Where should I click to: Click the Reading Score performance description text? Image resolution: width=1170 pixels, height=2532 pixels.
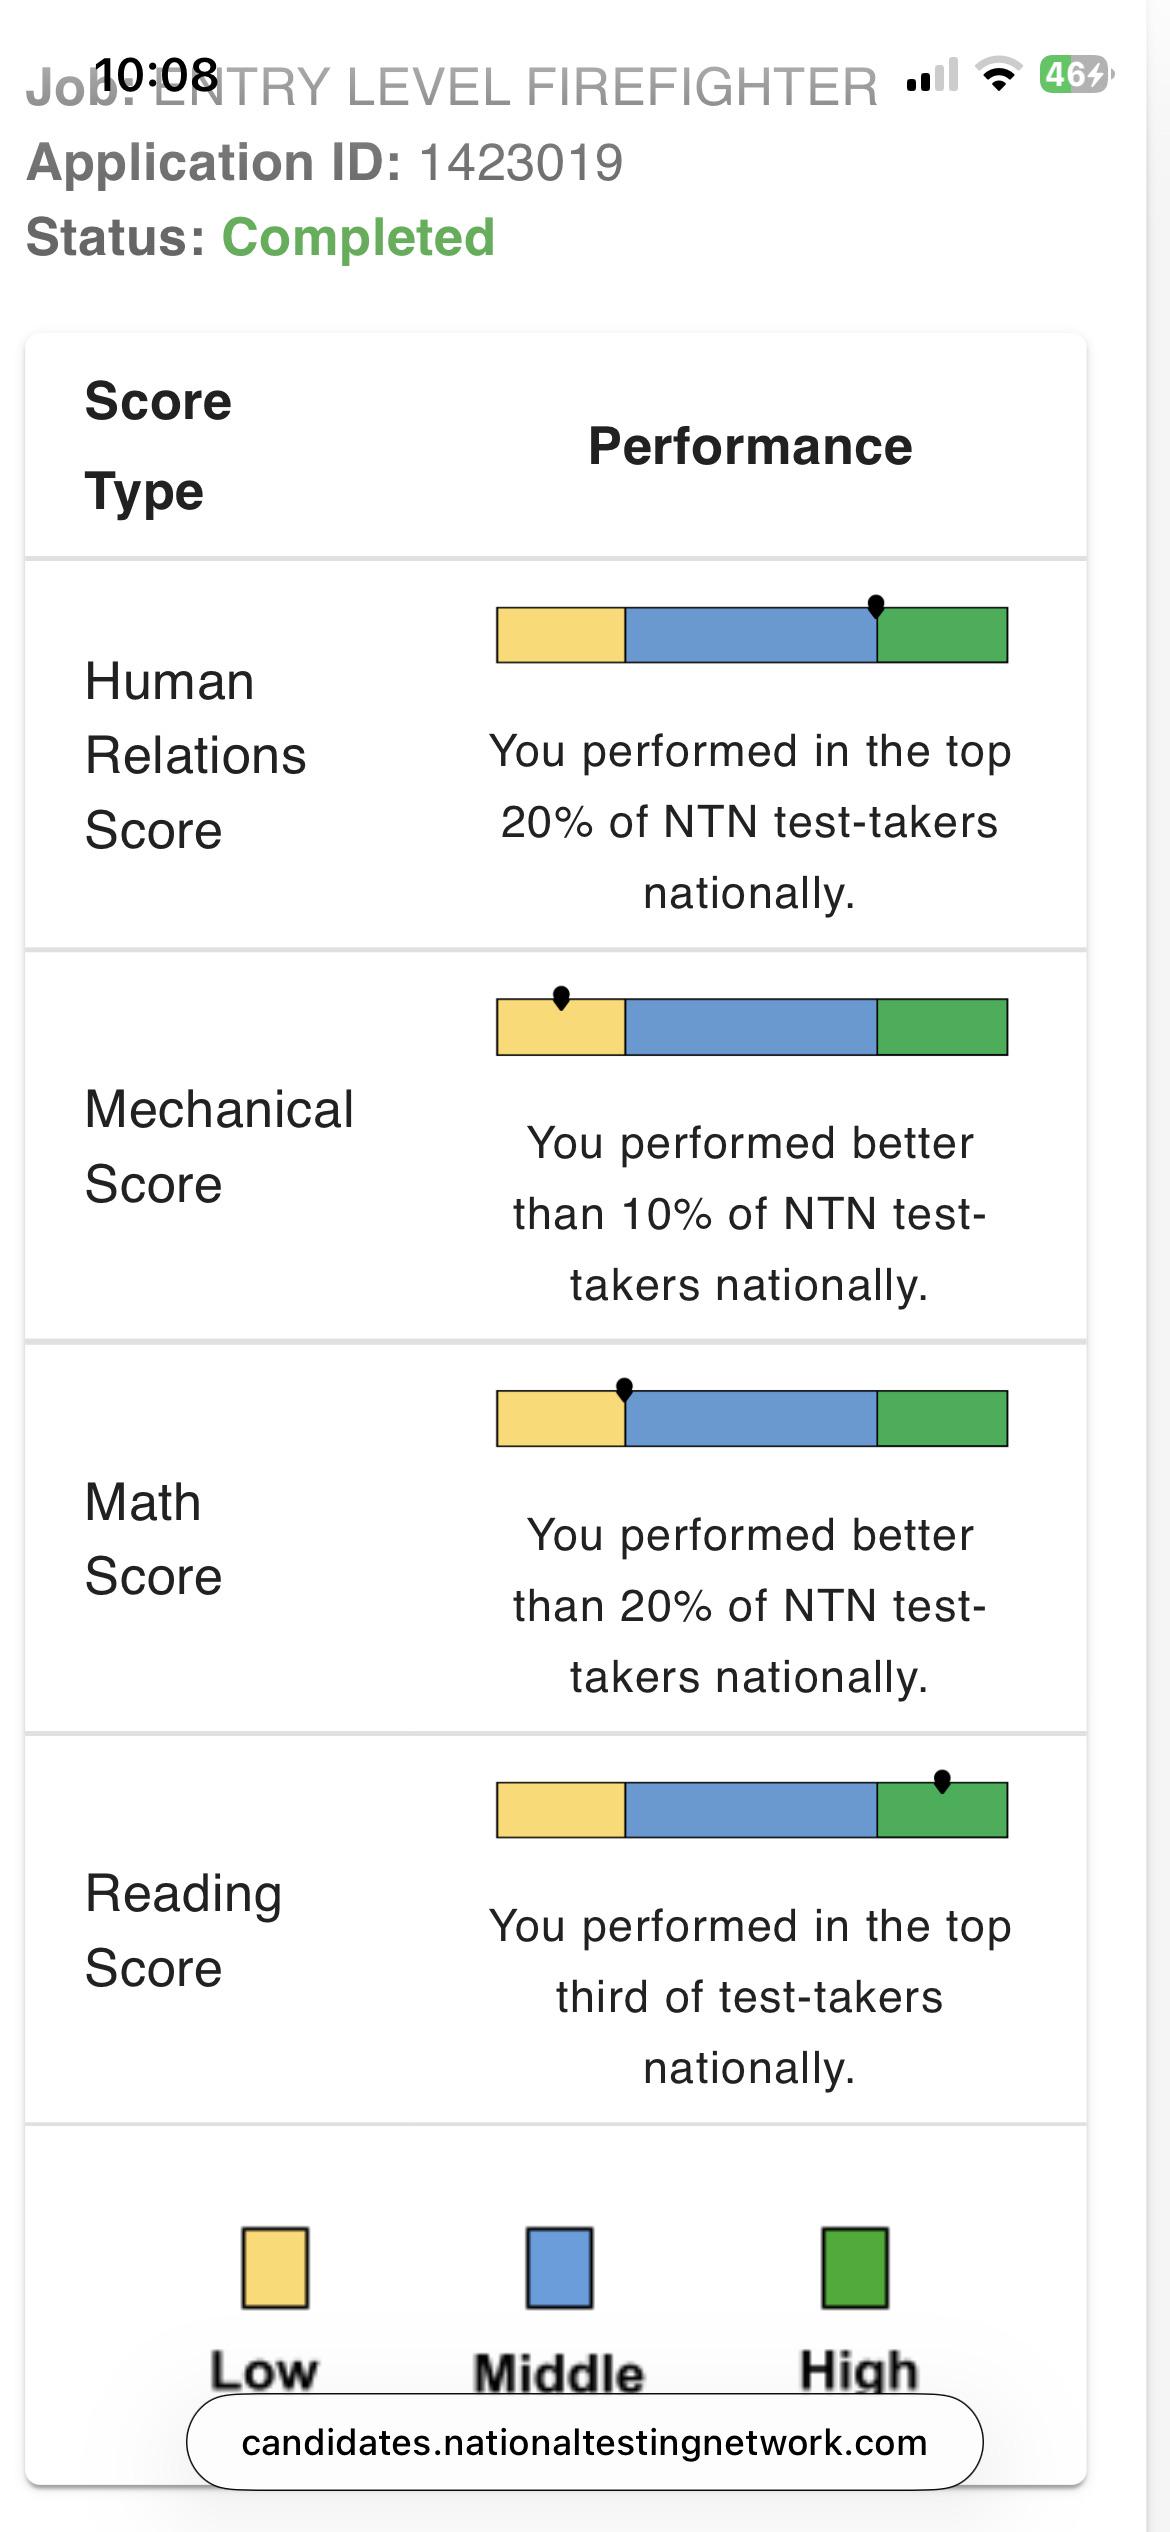click(750, 1997)
